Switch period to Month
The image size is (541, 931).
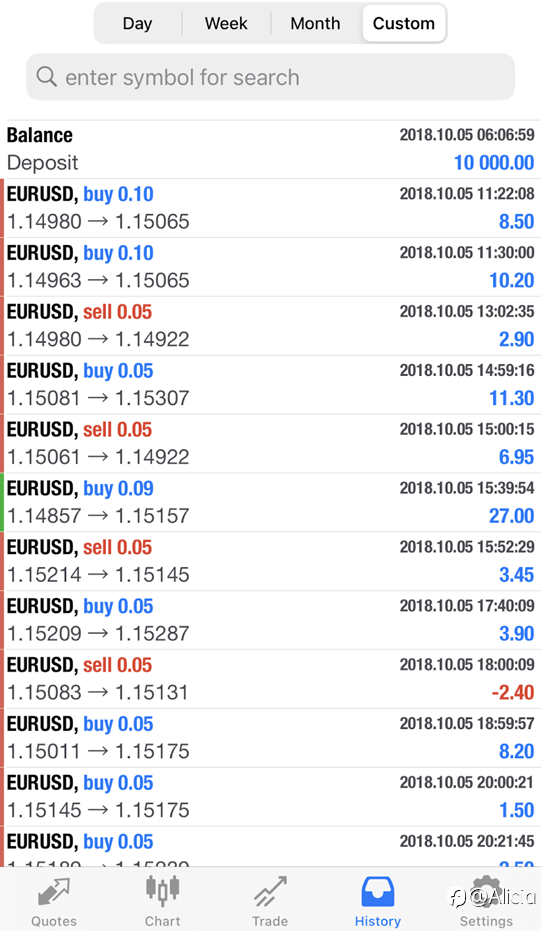pyautogui.click(x=315, y=23)
